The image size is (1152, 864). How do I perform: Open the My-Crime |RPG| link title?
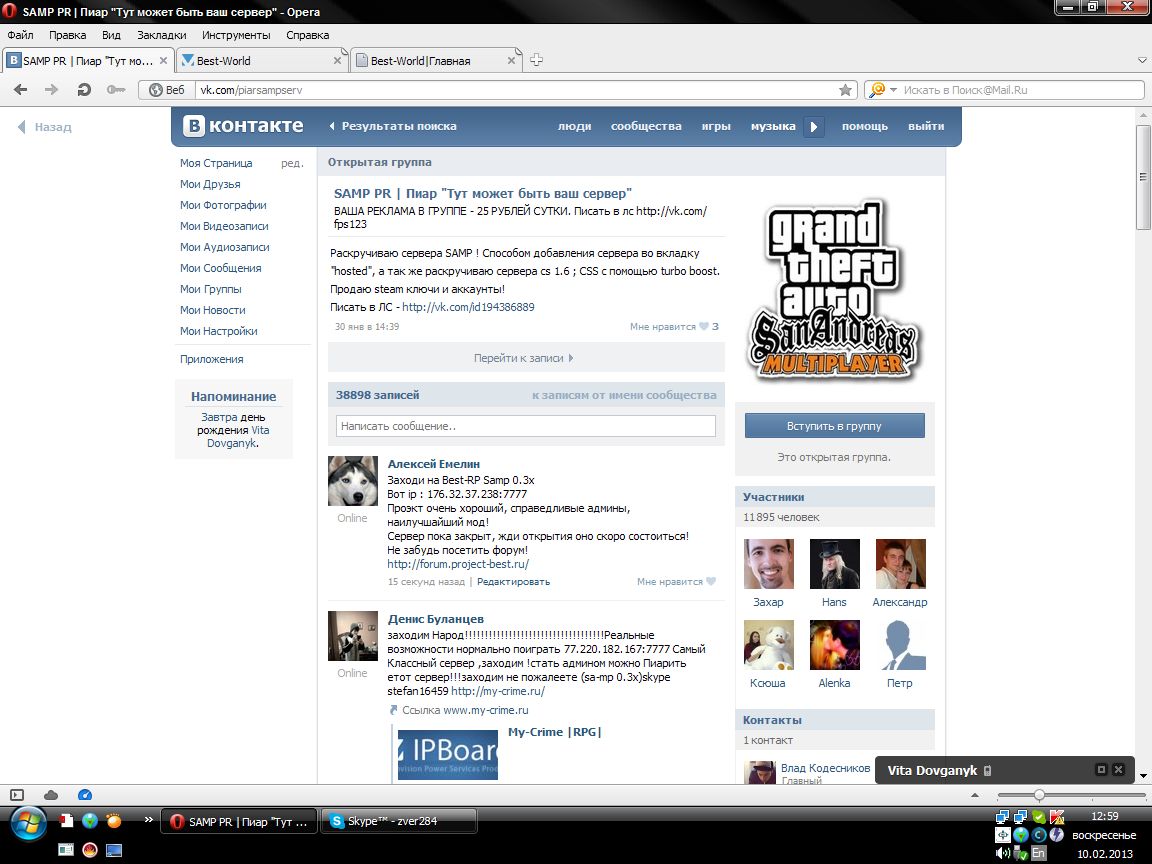click(555, 732)
